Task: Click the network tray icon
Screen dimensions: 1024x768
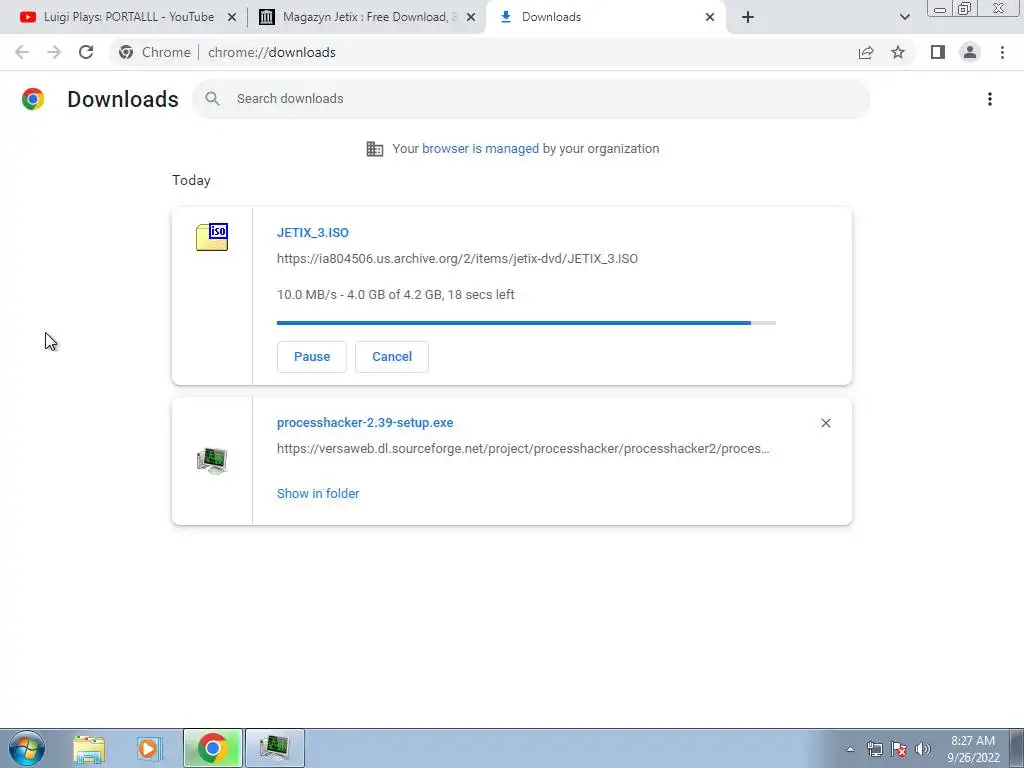Action: pyautogui.click(x=874, y=749)
